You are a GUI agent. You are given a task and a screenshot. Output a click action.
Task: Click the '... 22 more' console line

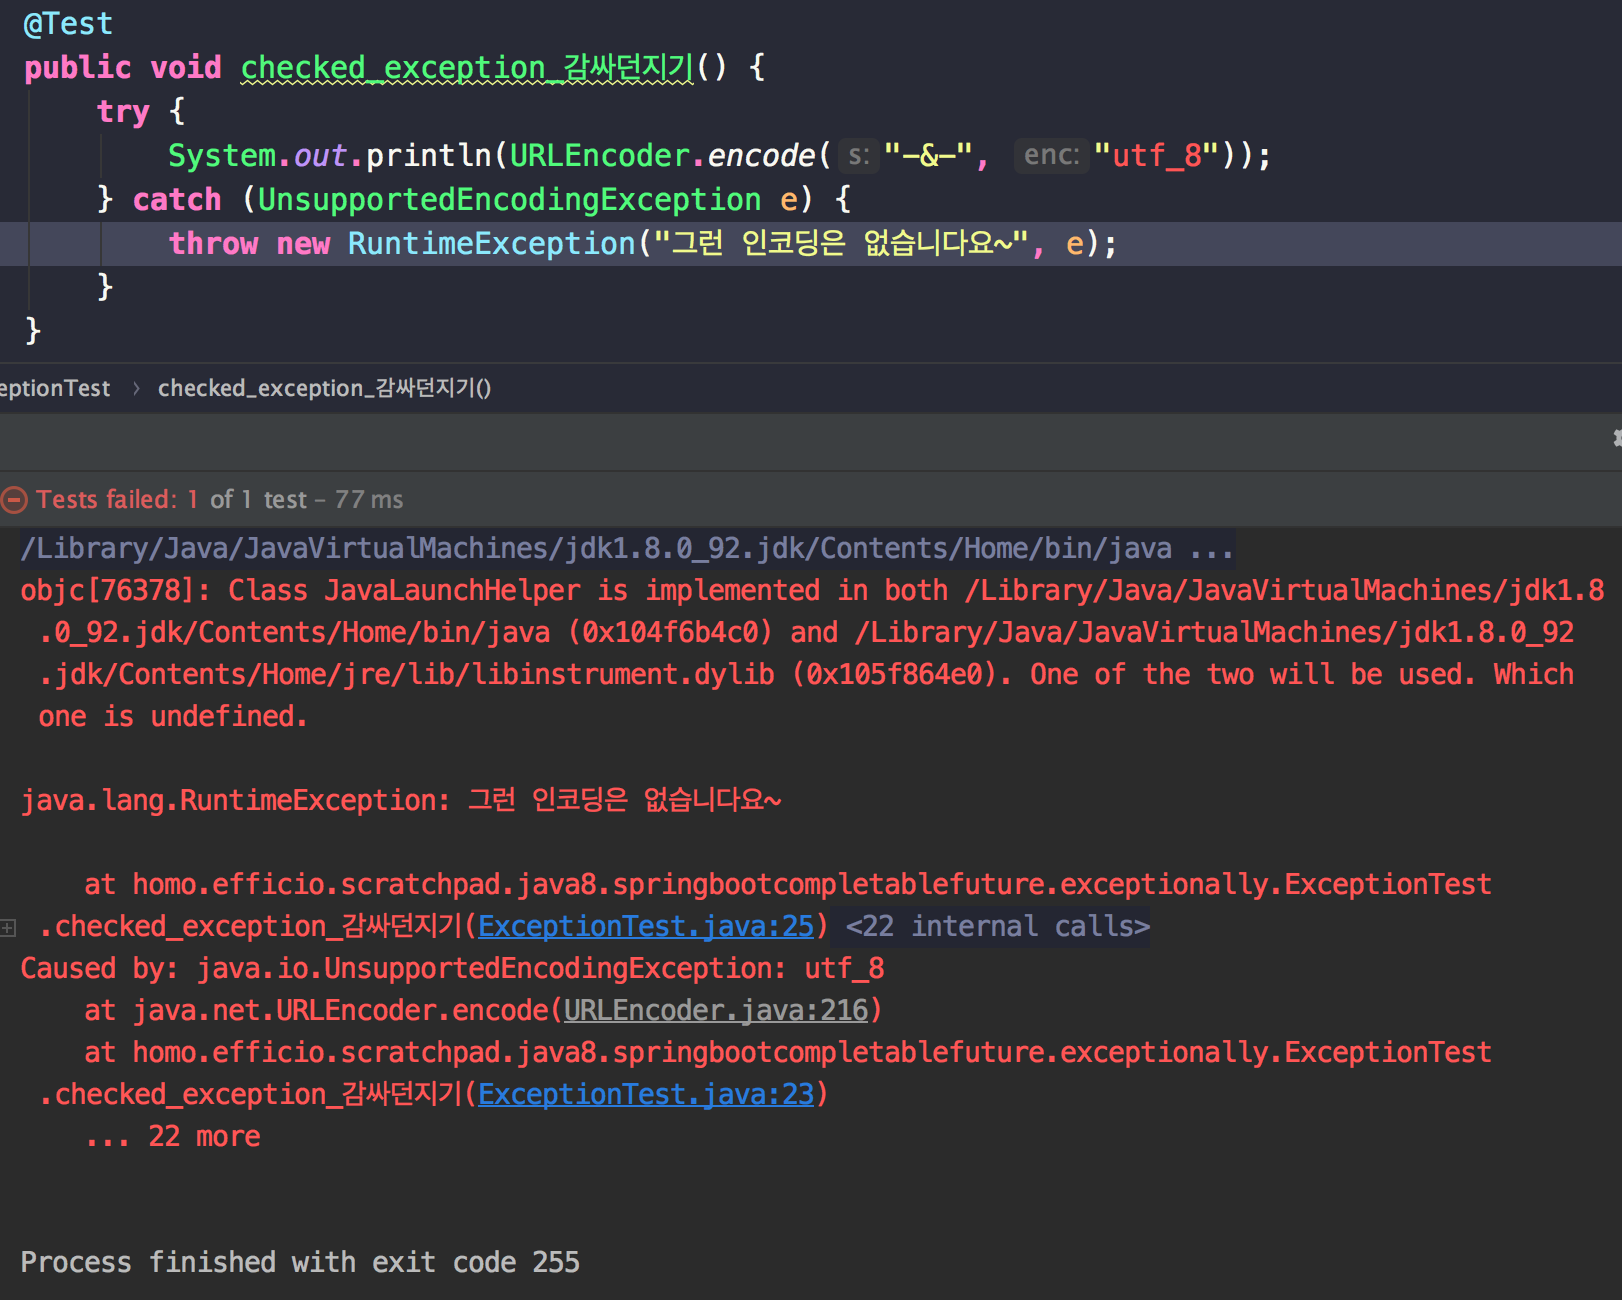(173, 1136)
